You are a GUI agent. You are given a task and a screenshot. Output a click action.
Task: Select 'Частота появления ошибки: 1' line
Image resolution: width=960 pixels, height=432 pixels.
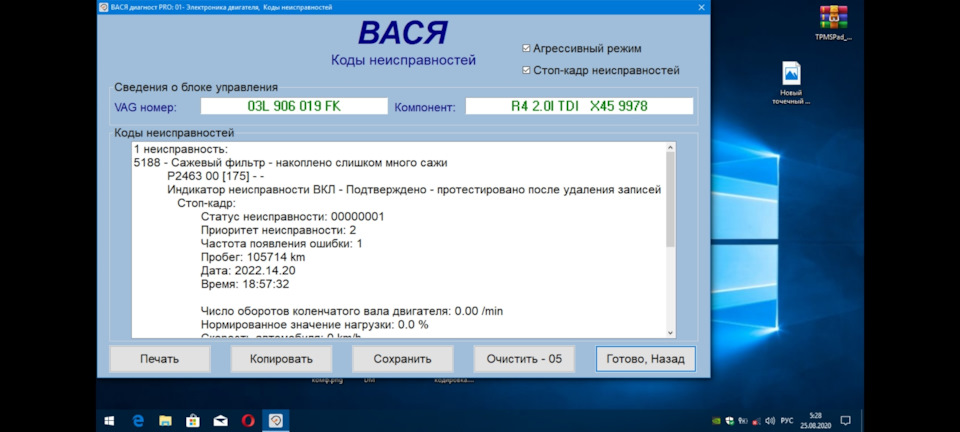click(282, 244)
